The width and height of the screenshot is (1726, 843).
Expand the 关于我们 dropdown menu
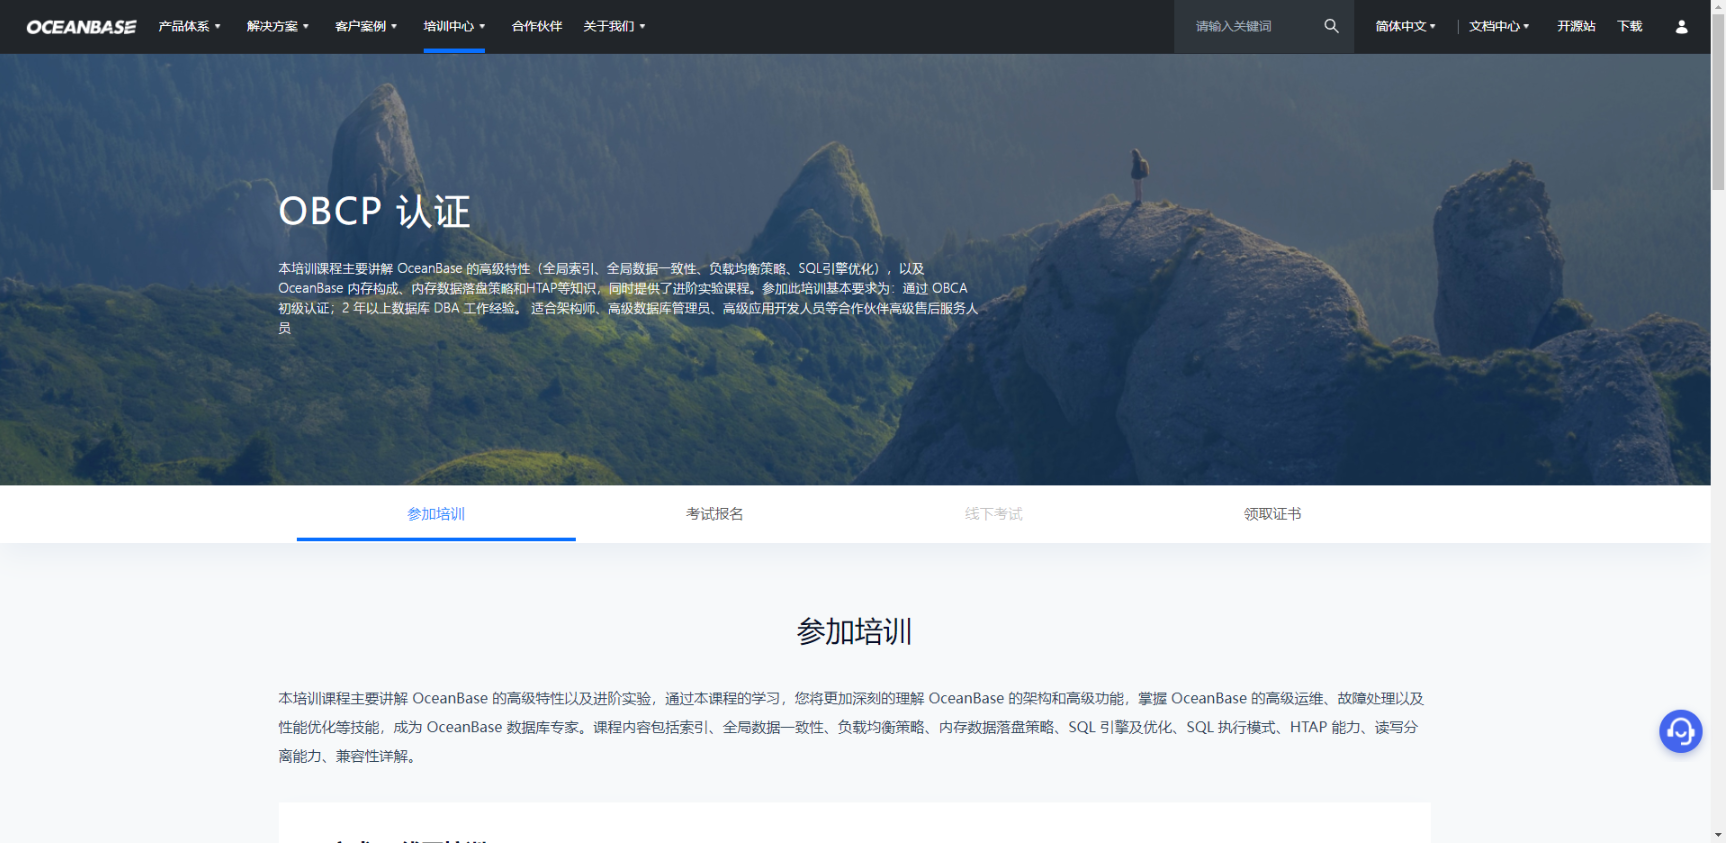[614, 26]
